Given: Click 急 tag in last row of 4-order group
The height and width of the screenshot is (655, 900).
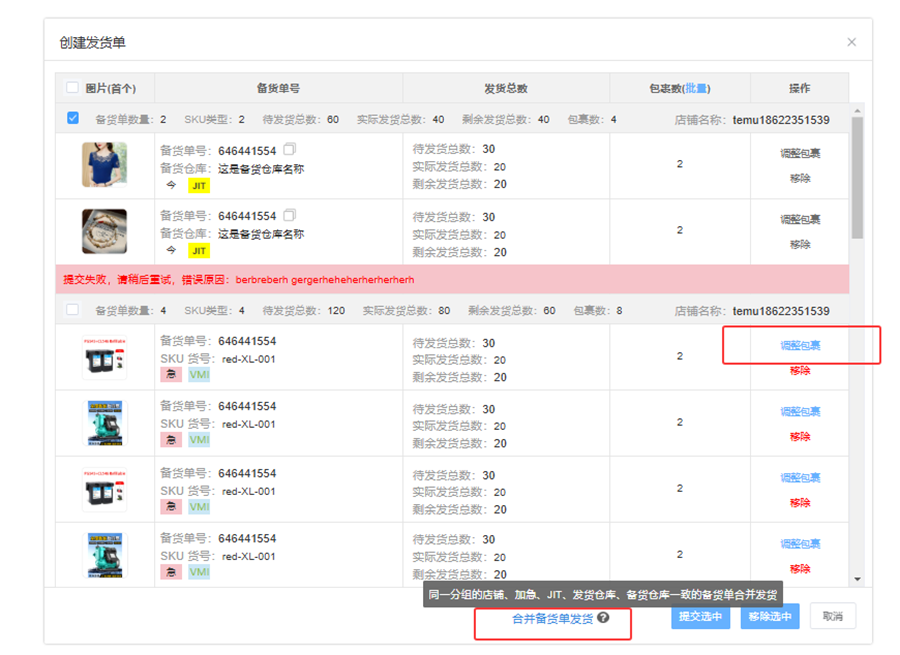Looking at the screenshot, I should [171, 572].
